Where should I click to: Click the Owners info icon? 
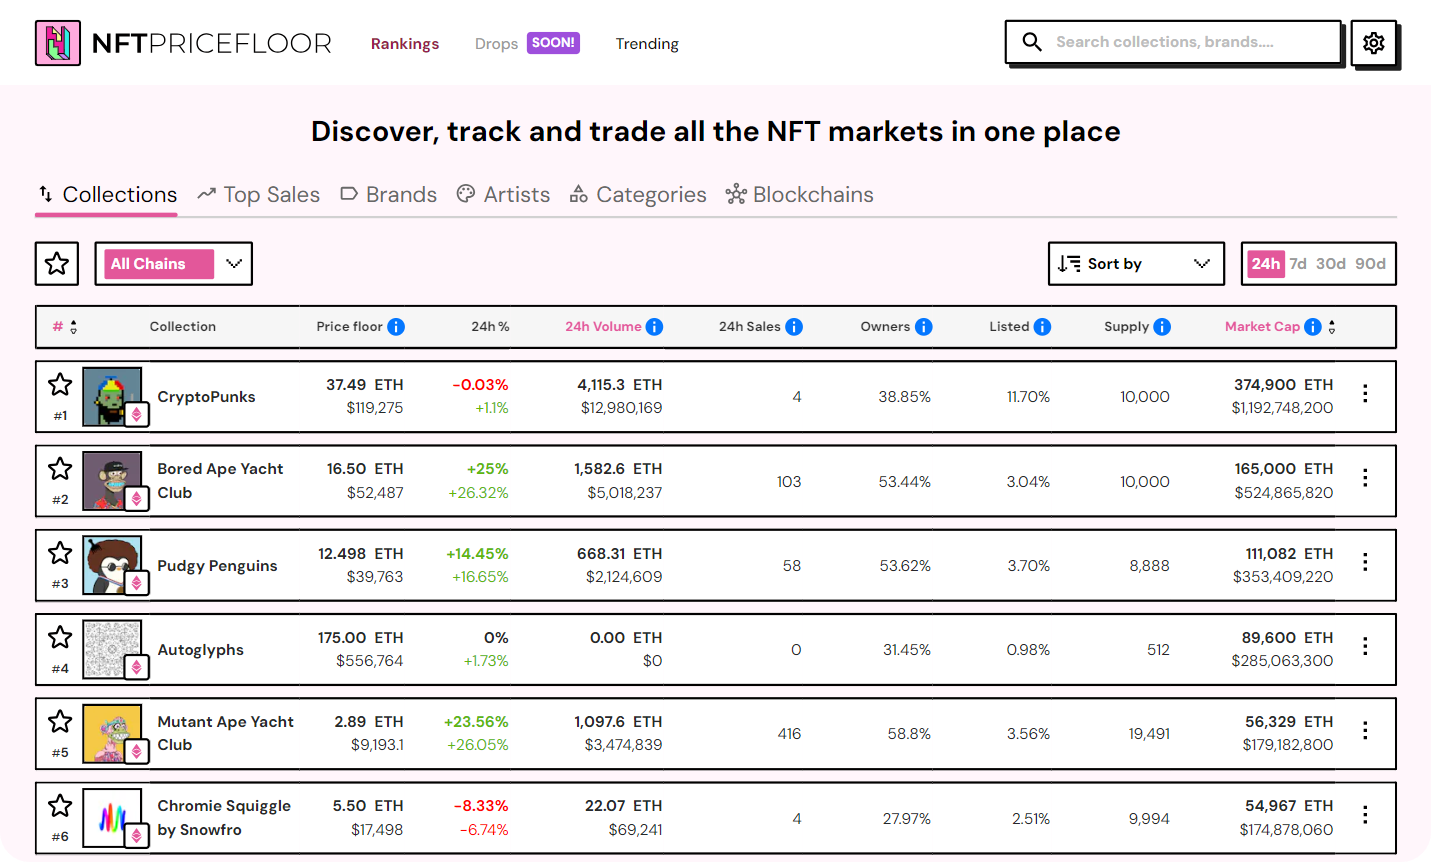click(924, 327)
